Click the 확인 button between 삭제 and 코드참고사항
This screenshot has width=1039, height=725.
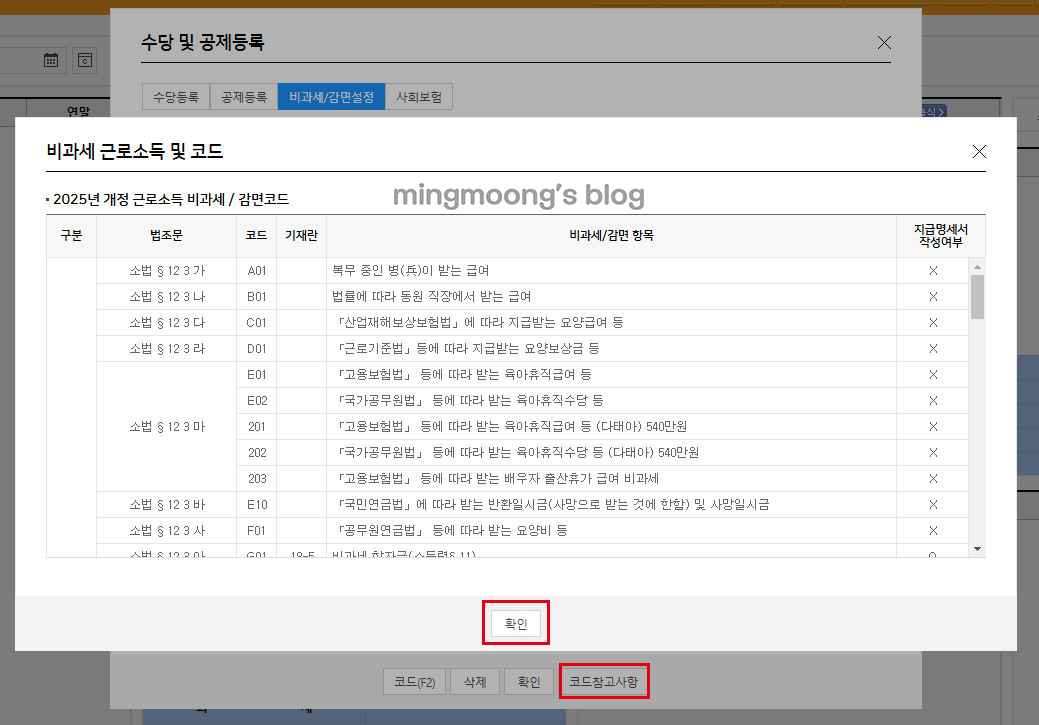(x=529, y=681)
